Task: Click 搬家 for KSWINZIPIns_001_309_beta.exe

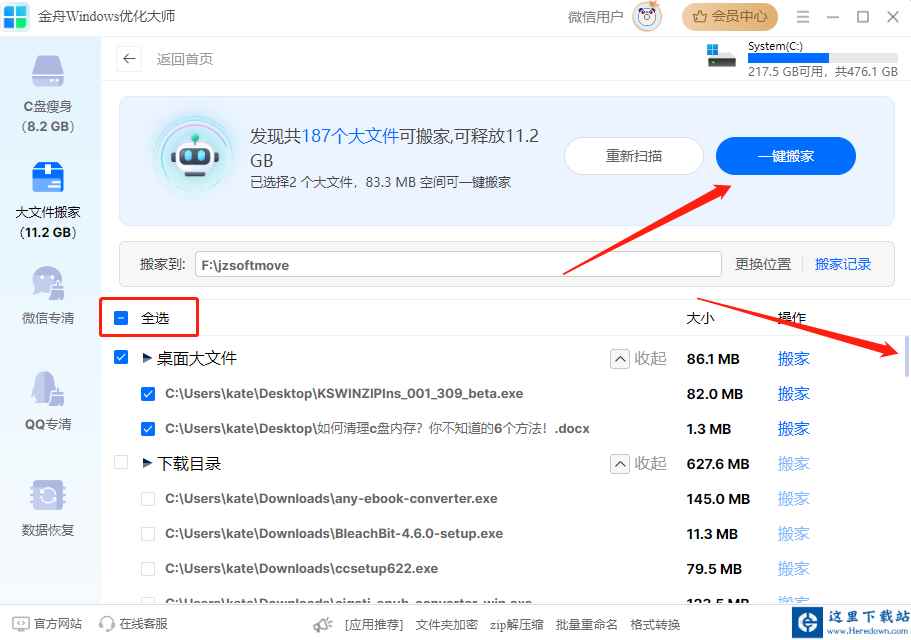Action: pos(794,394)
